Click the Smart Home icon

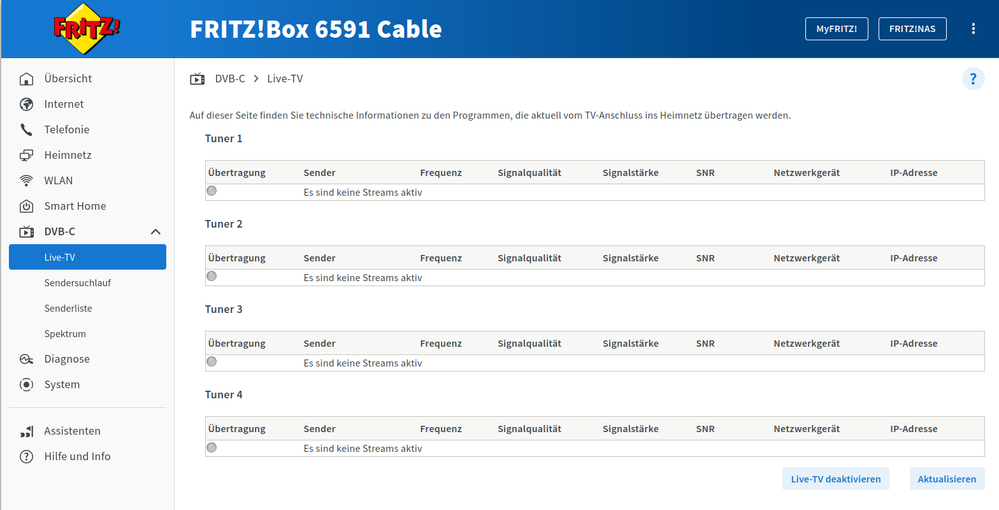pos(26,206)
